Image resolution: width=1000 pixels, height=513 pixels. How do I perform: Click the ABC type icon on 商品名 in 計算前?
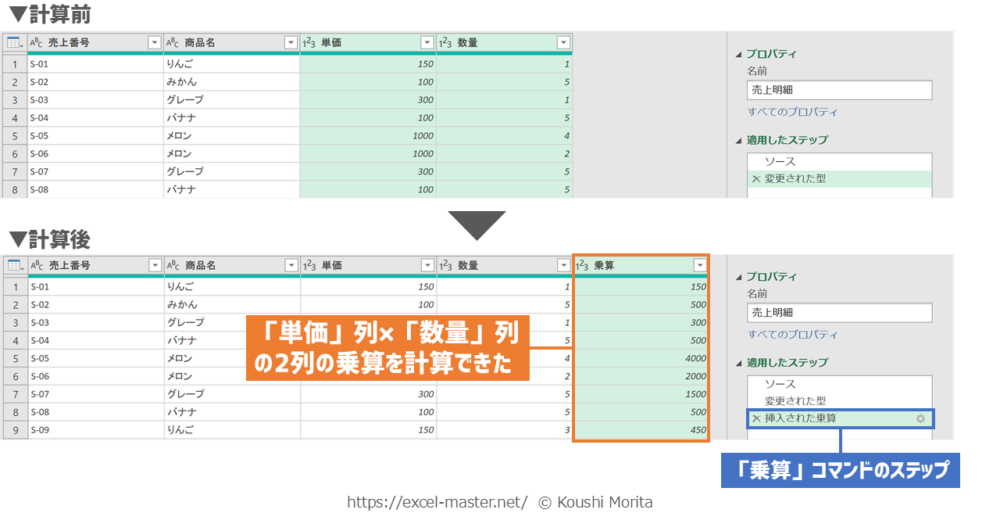click(x=173, y=43)
